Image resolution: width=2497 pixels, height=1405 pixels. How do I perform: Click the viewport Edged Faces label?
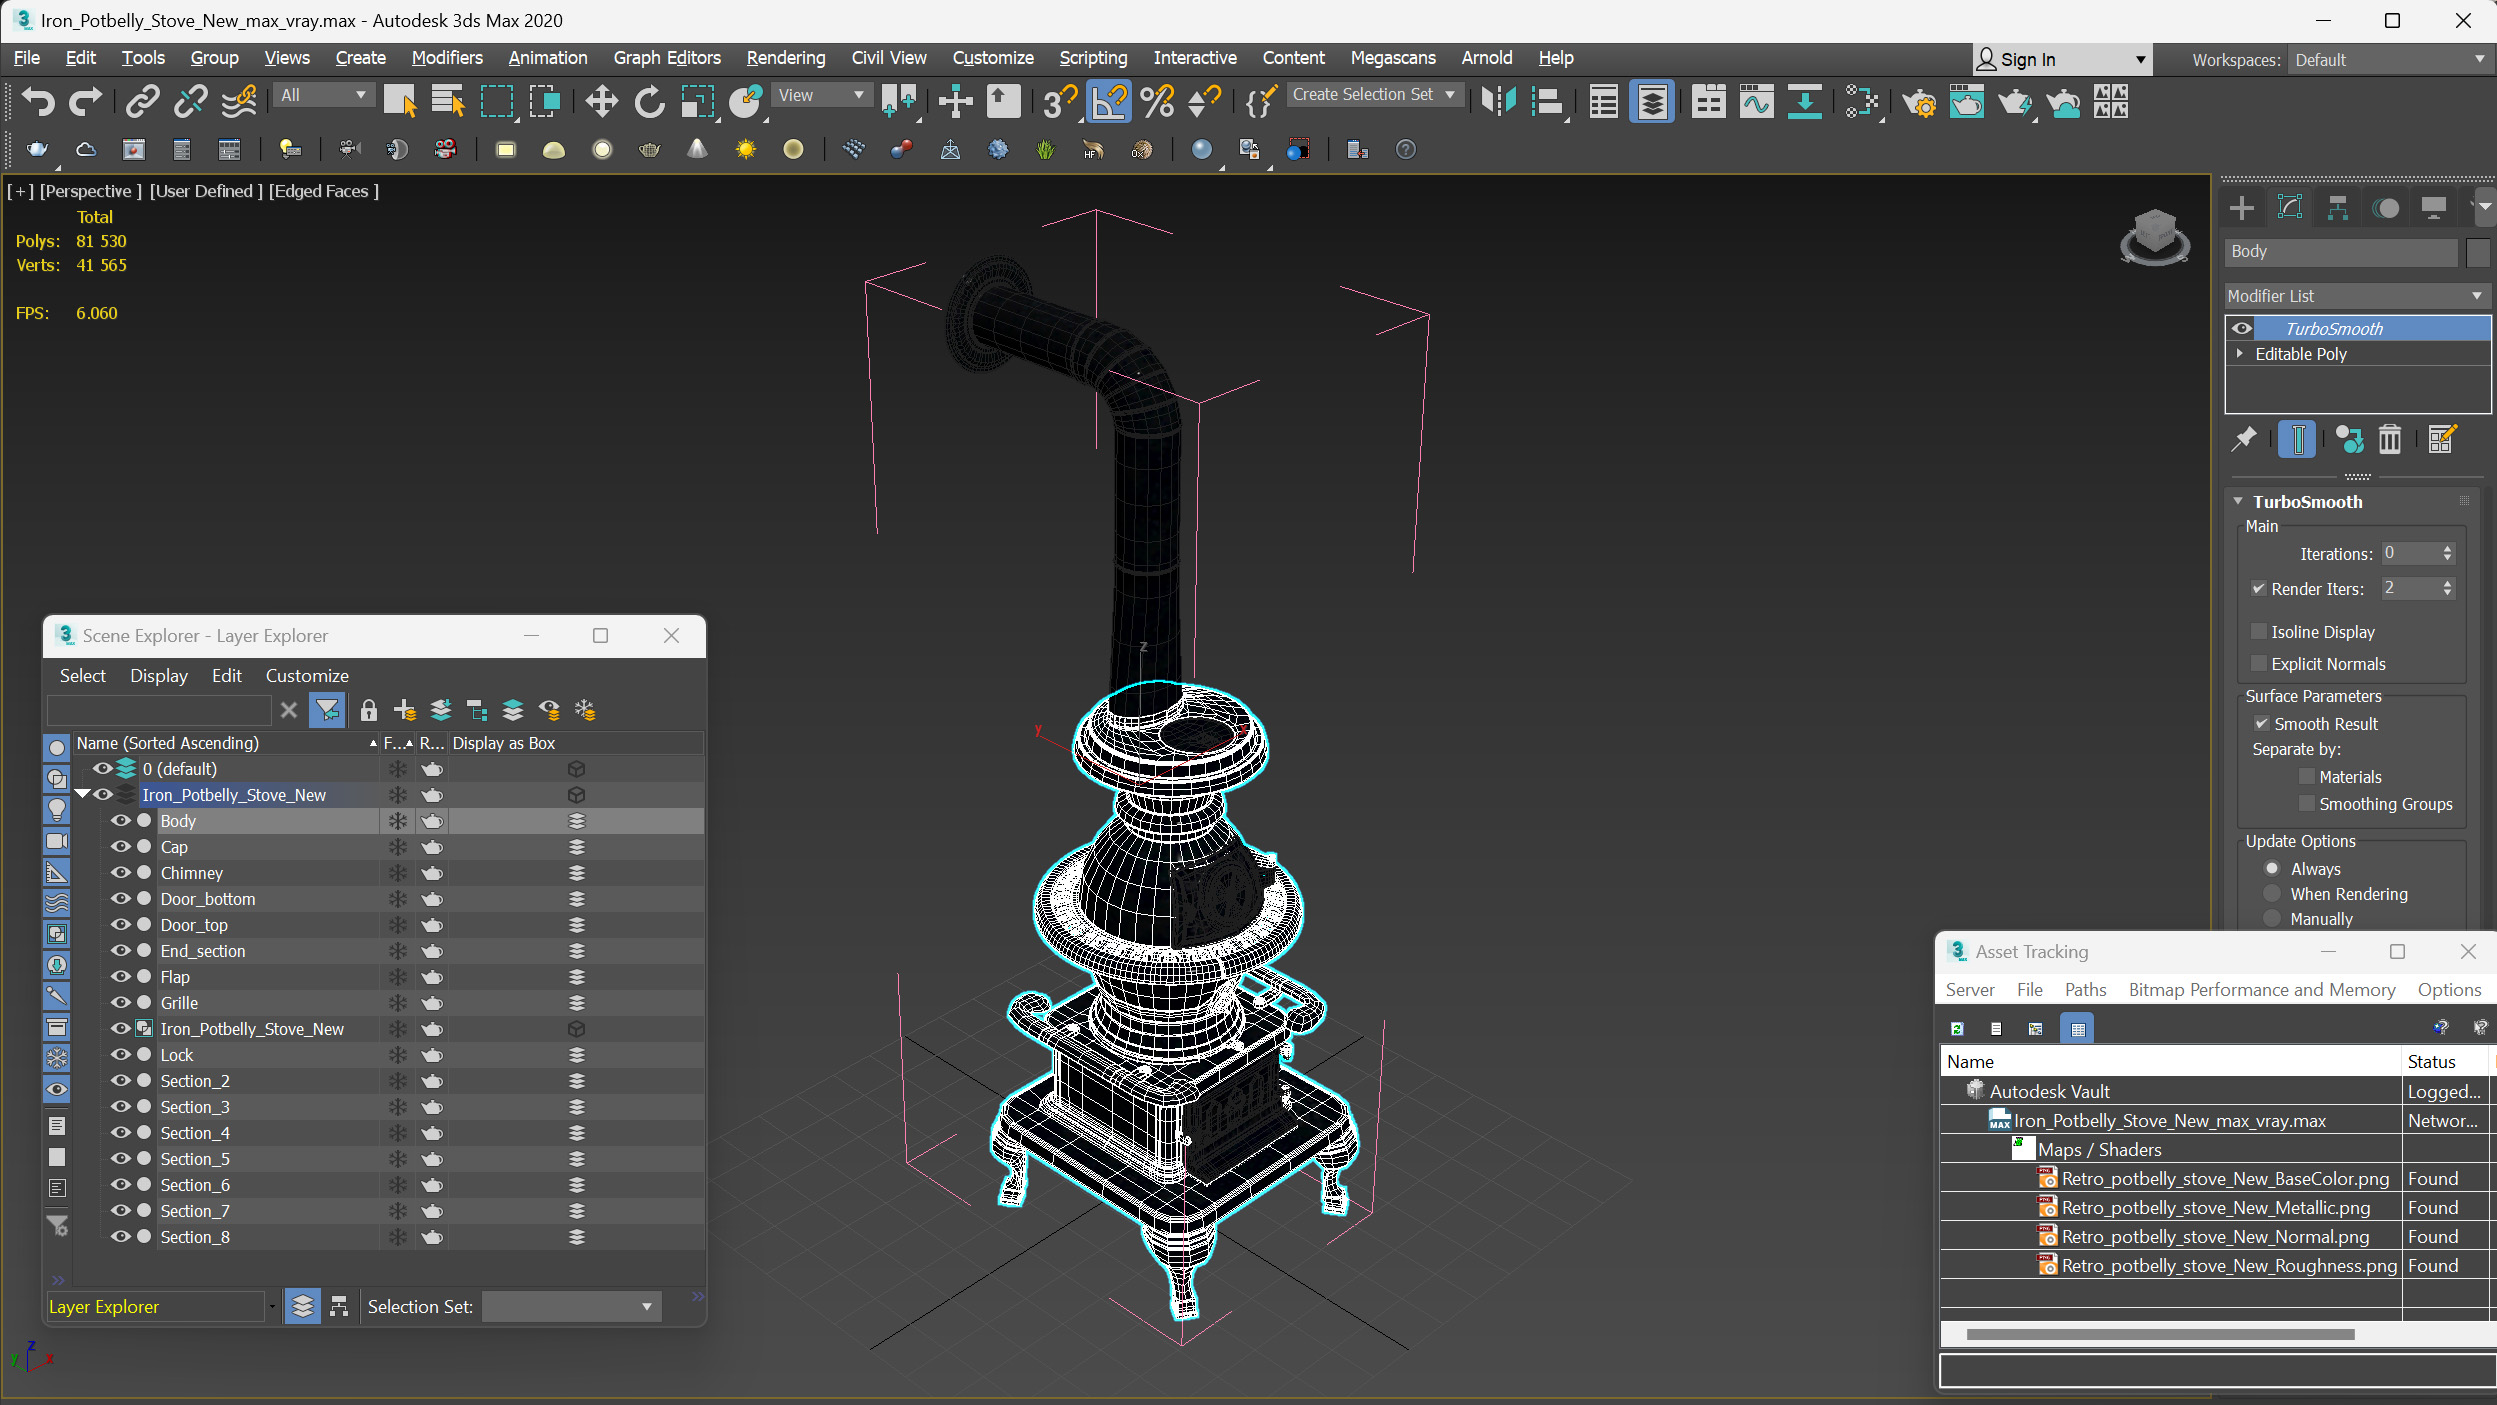pyautogui.click(x=323, y=191)
